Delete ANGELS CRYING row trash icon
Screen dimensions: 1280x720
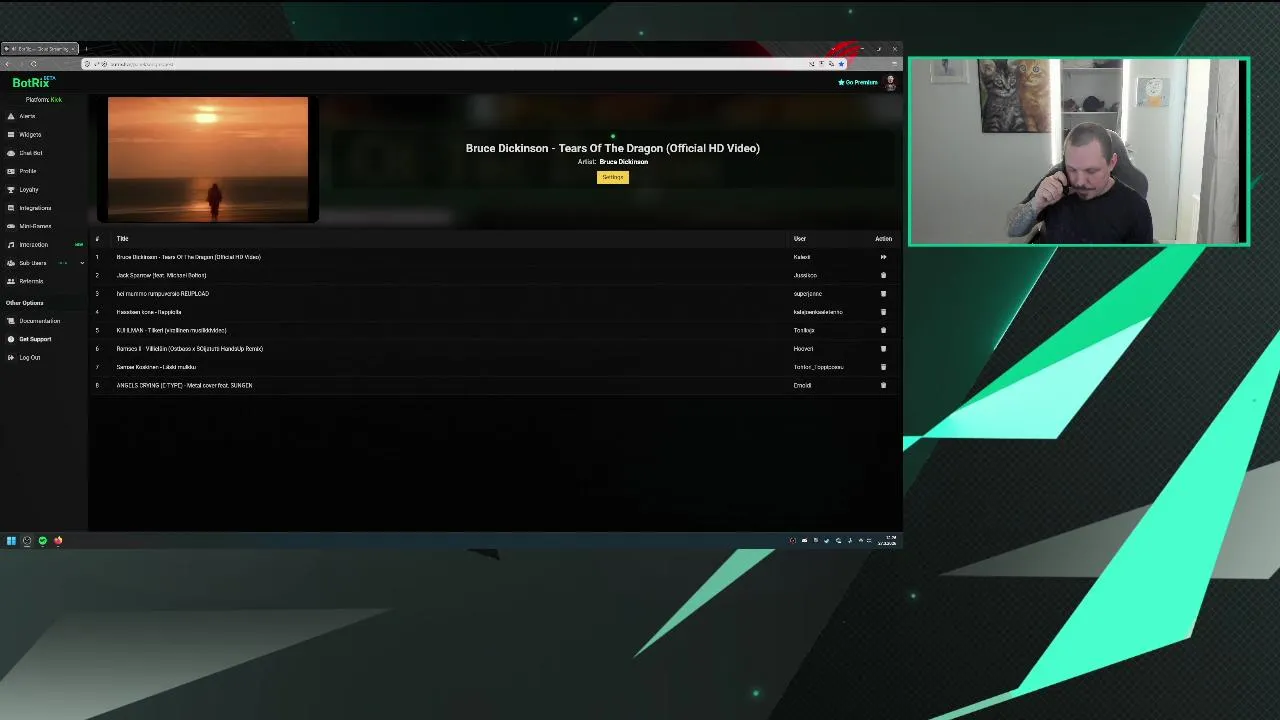883,385
